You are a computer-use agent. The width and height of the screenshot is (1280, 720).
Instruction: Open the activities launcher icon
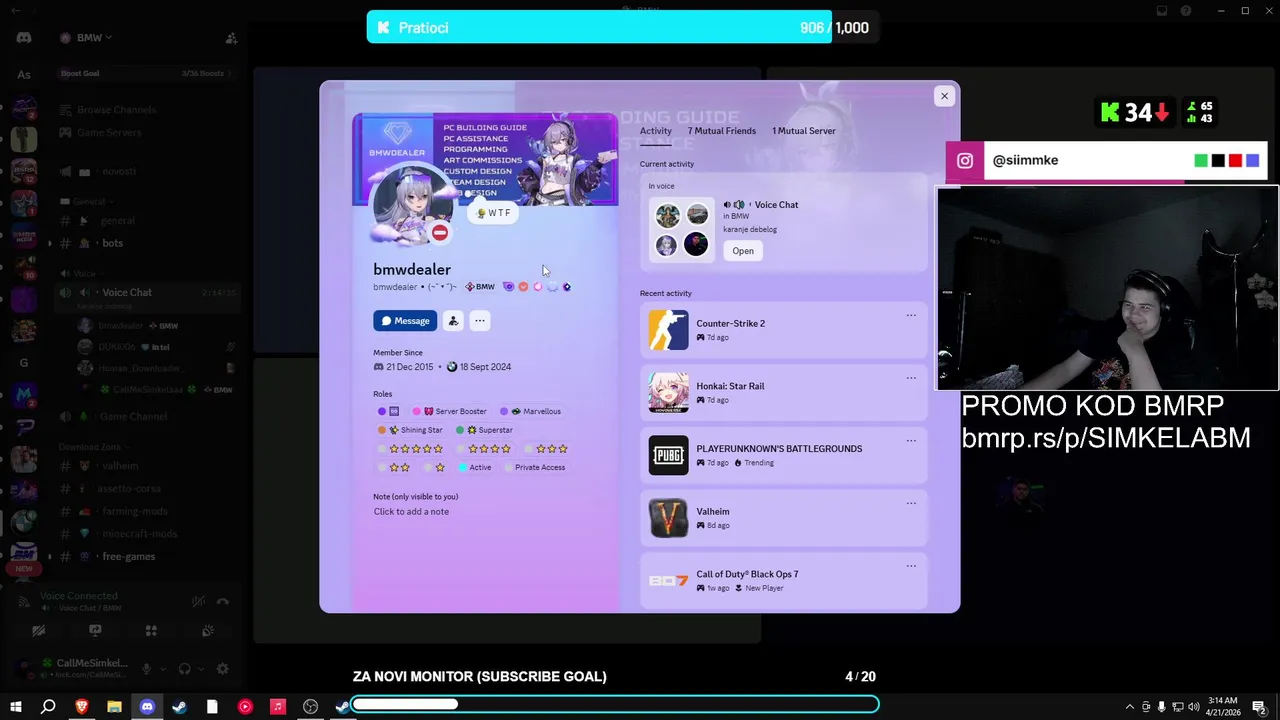click(x=151, y=631)
